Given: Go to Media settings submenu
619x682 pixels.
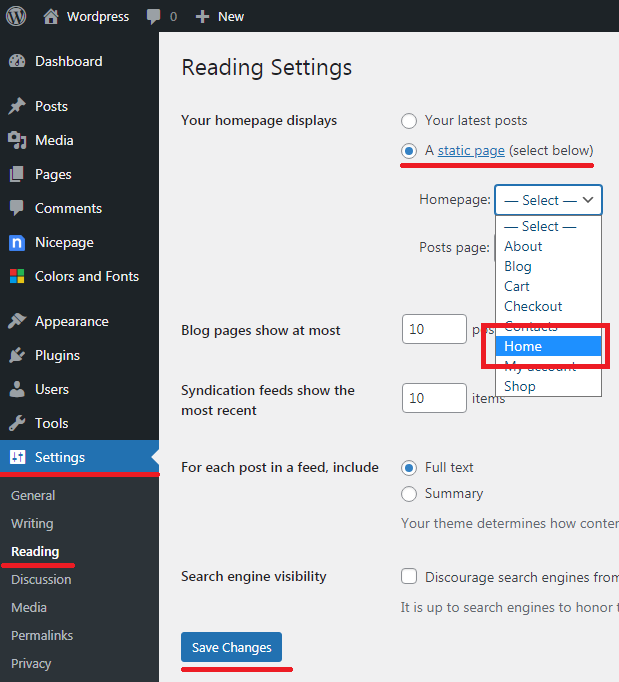Looking at the screenshot, I should (29, 608).
